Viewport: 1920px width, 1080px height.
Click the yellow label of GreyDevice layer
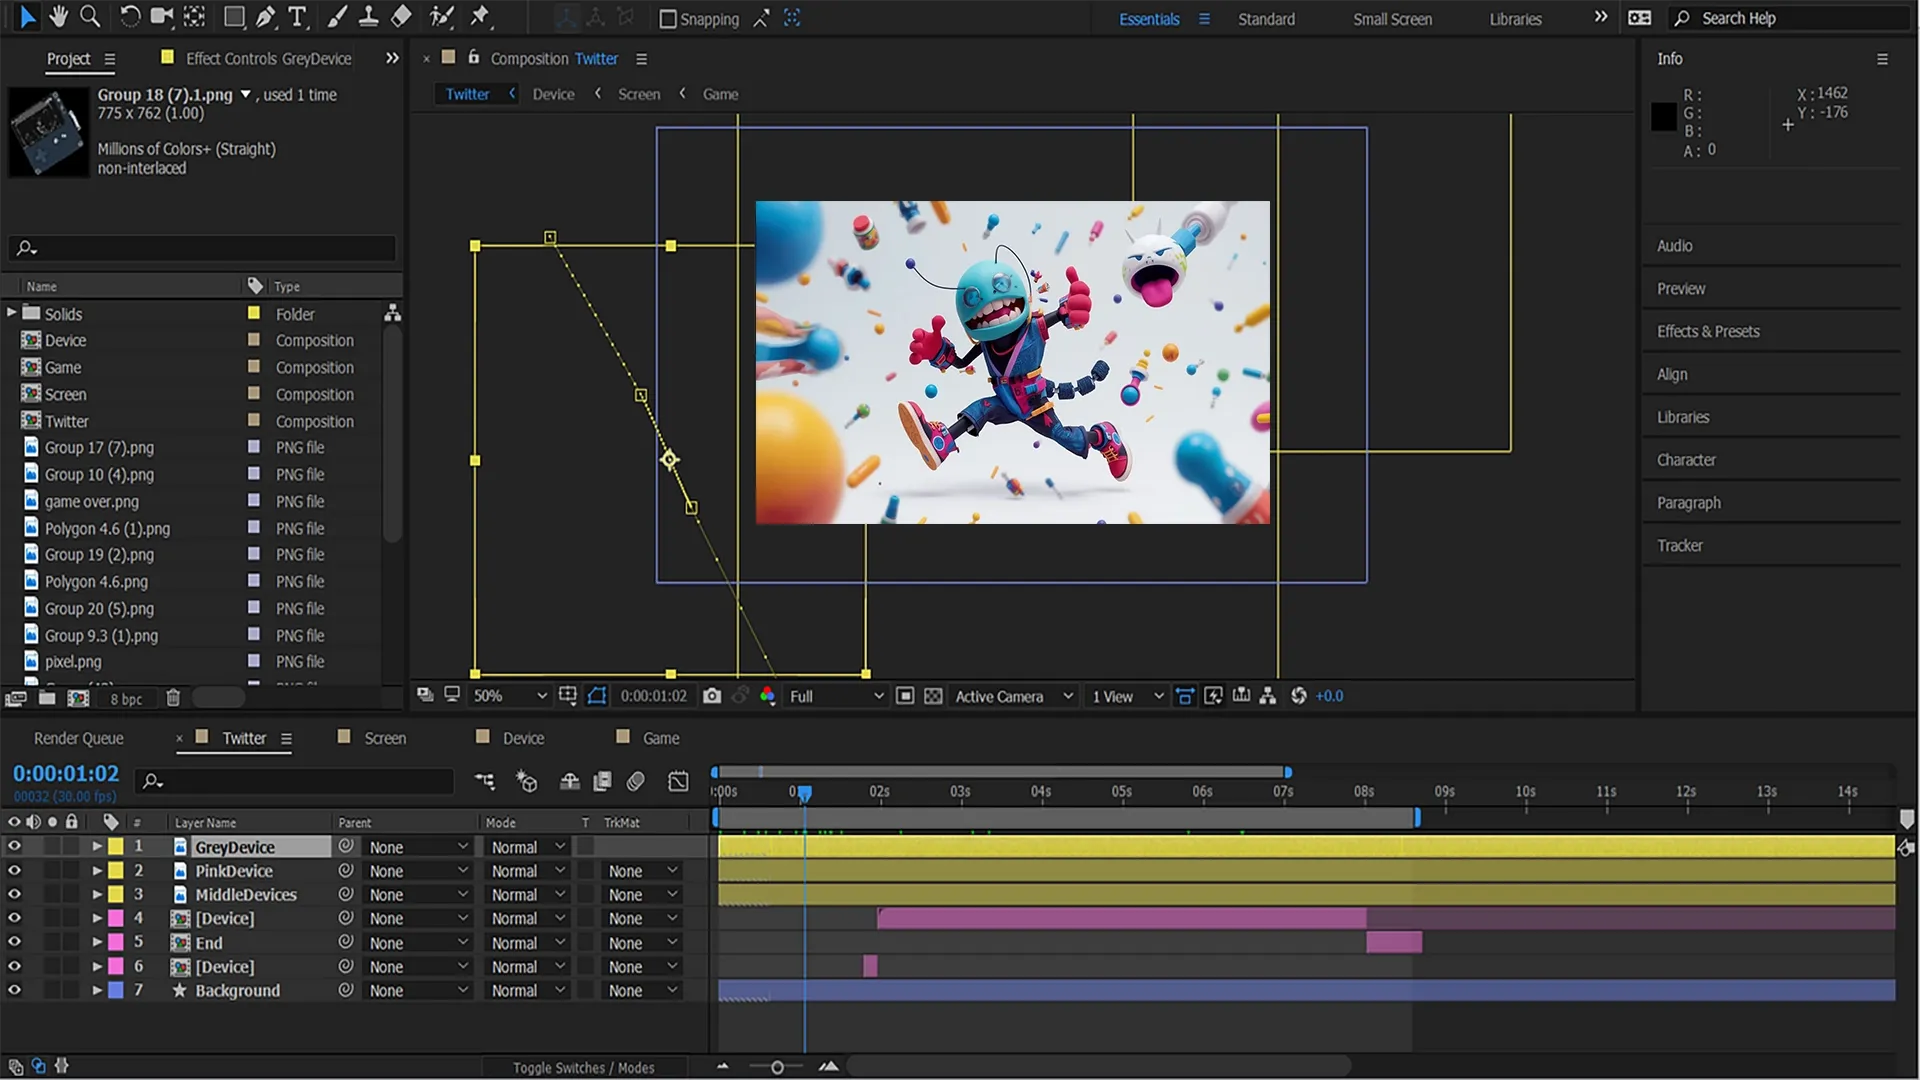(x=116, y=846)
